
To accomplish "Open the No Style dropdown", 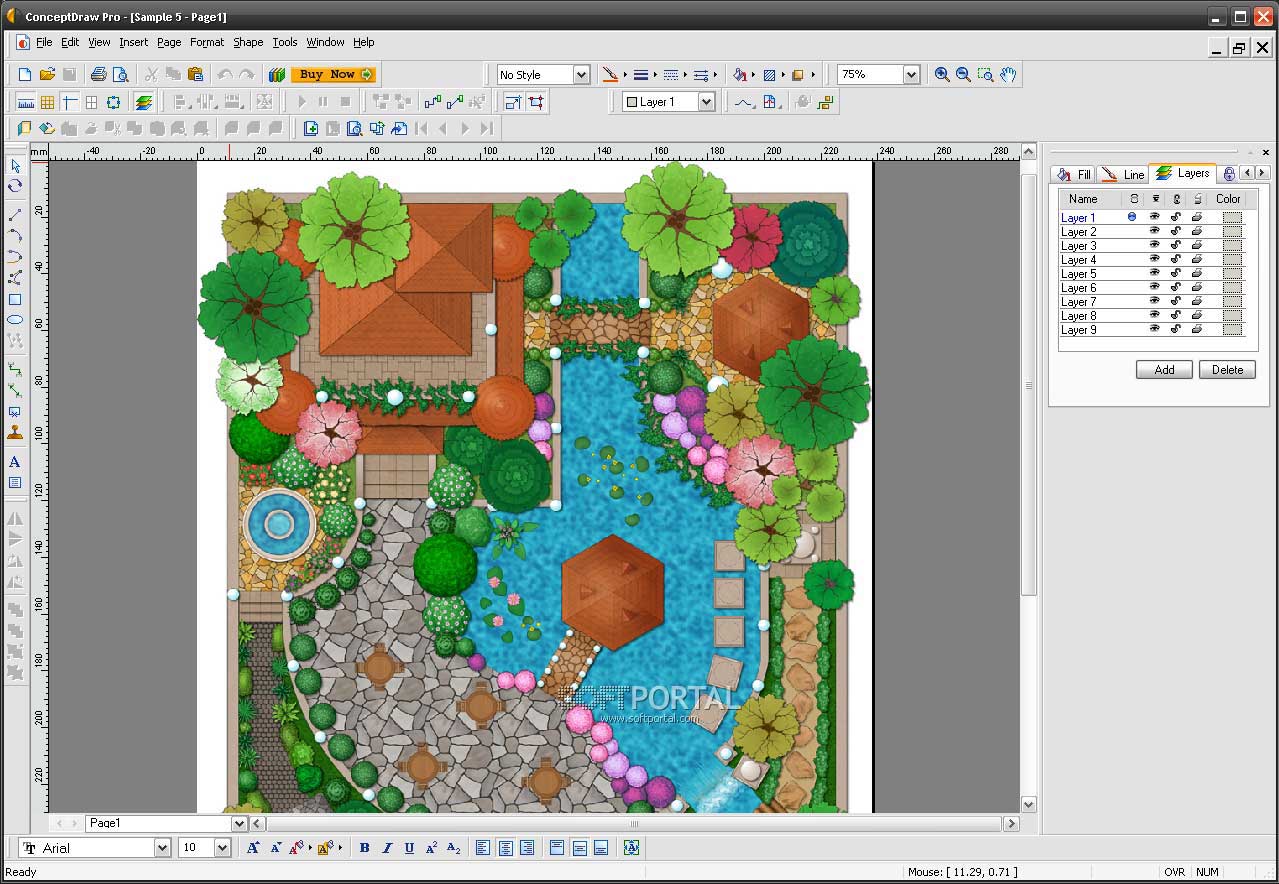I will [x=580, y=75].
